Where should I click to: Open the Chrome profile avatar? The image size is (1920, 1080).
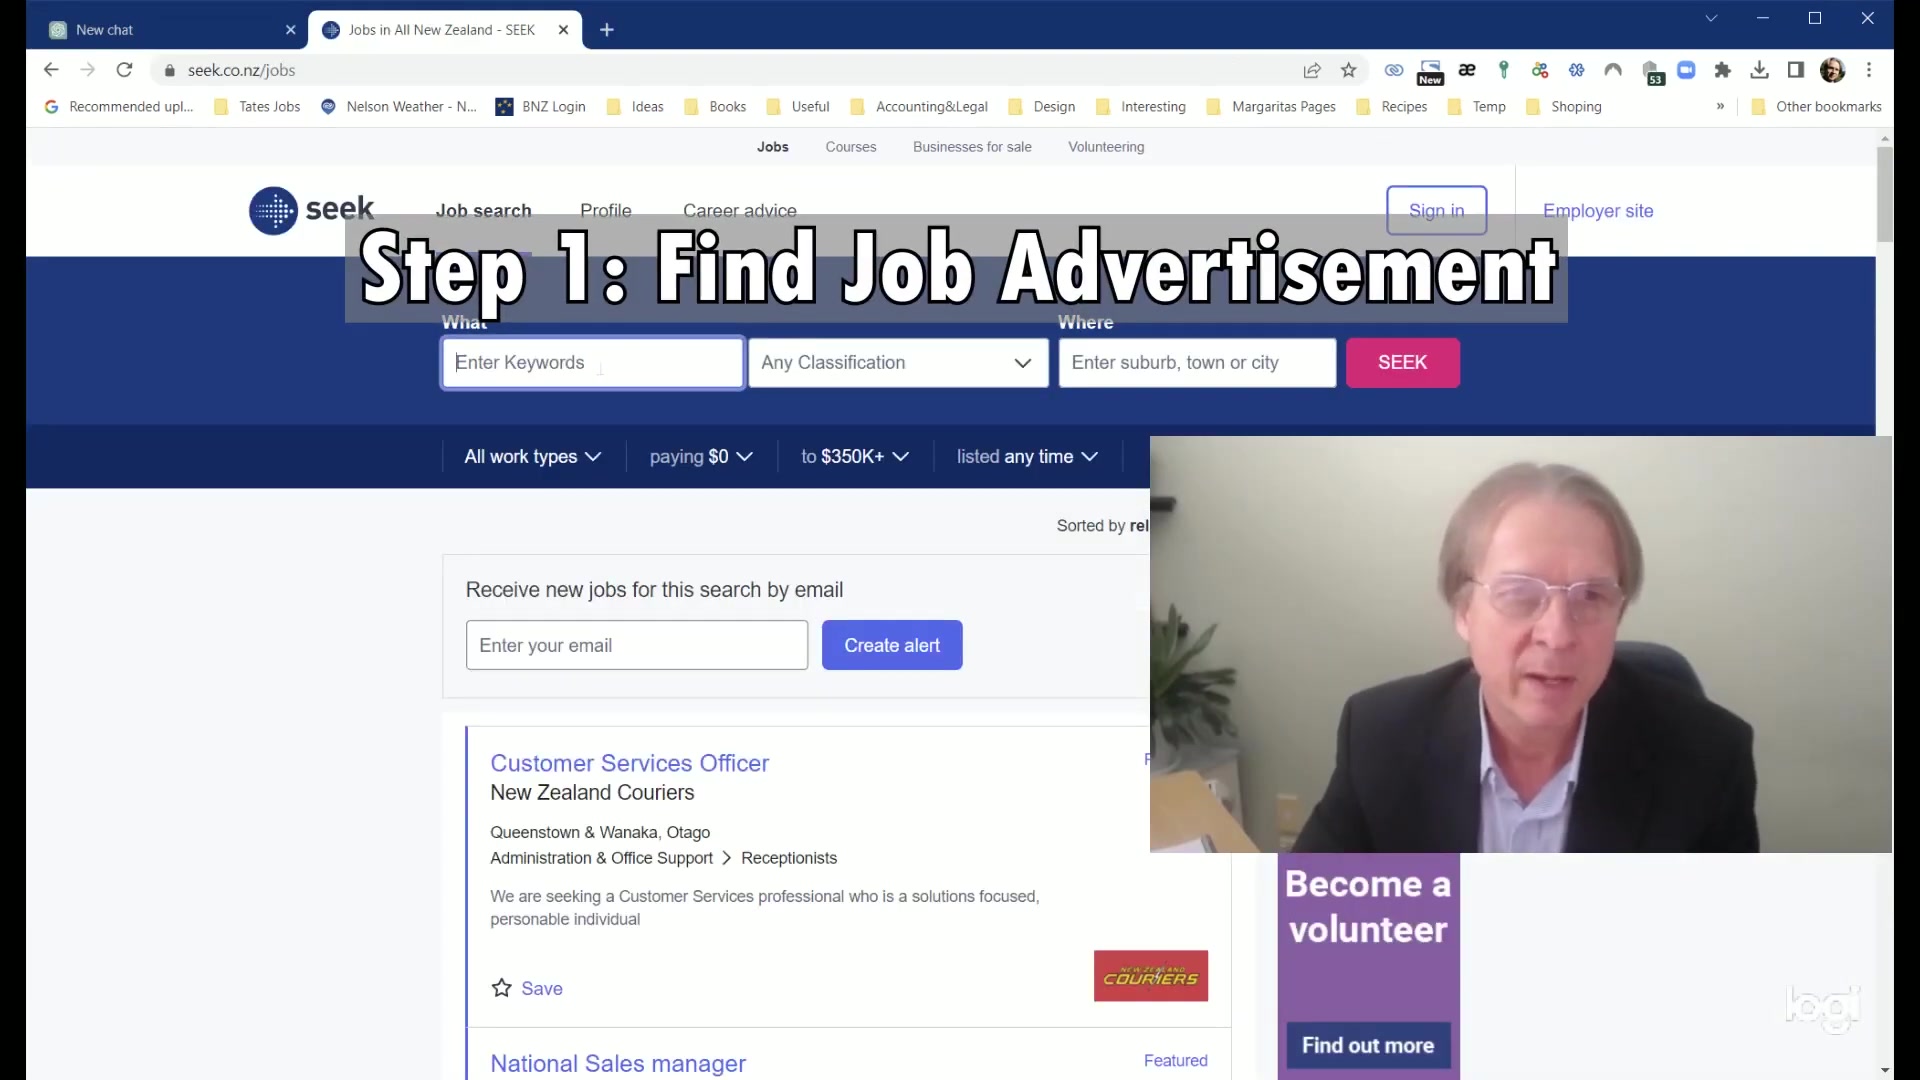tap(1832, 70)
